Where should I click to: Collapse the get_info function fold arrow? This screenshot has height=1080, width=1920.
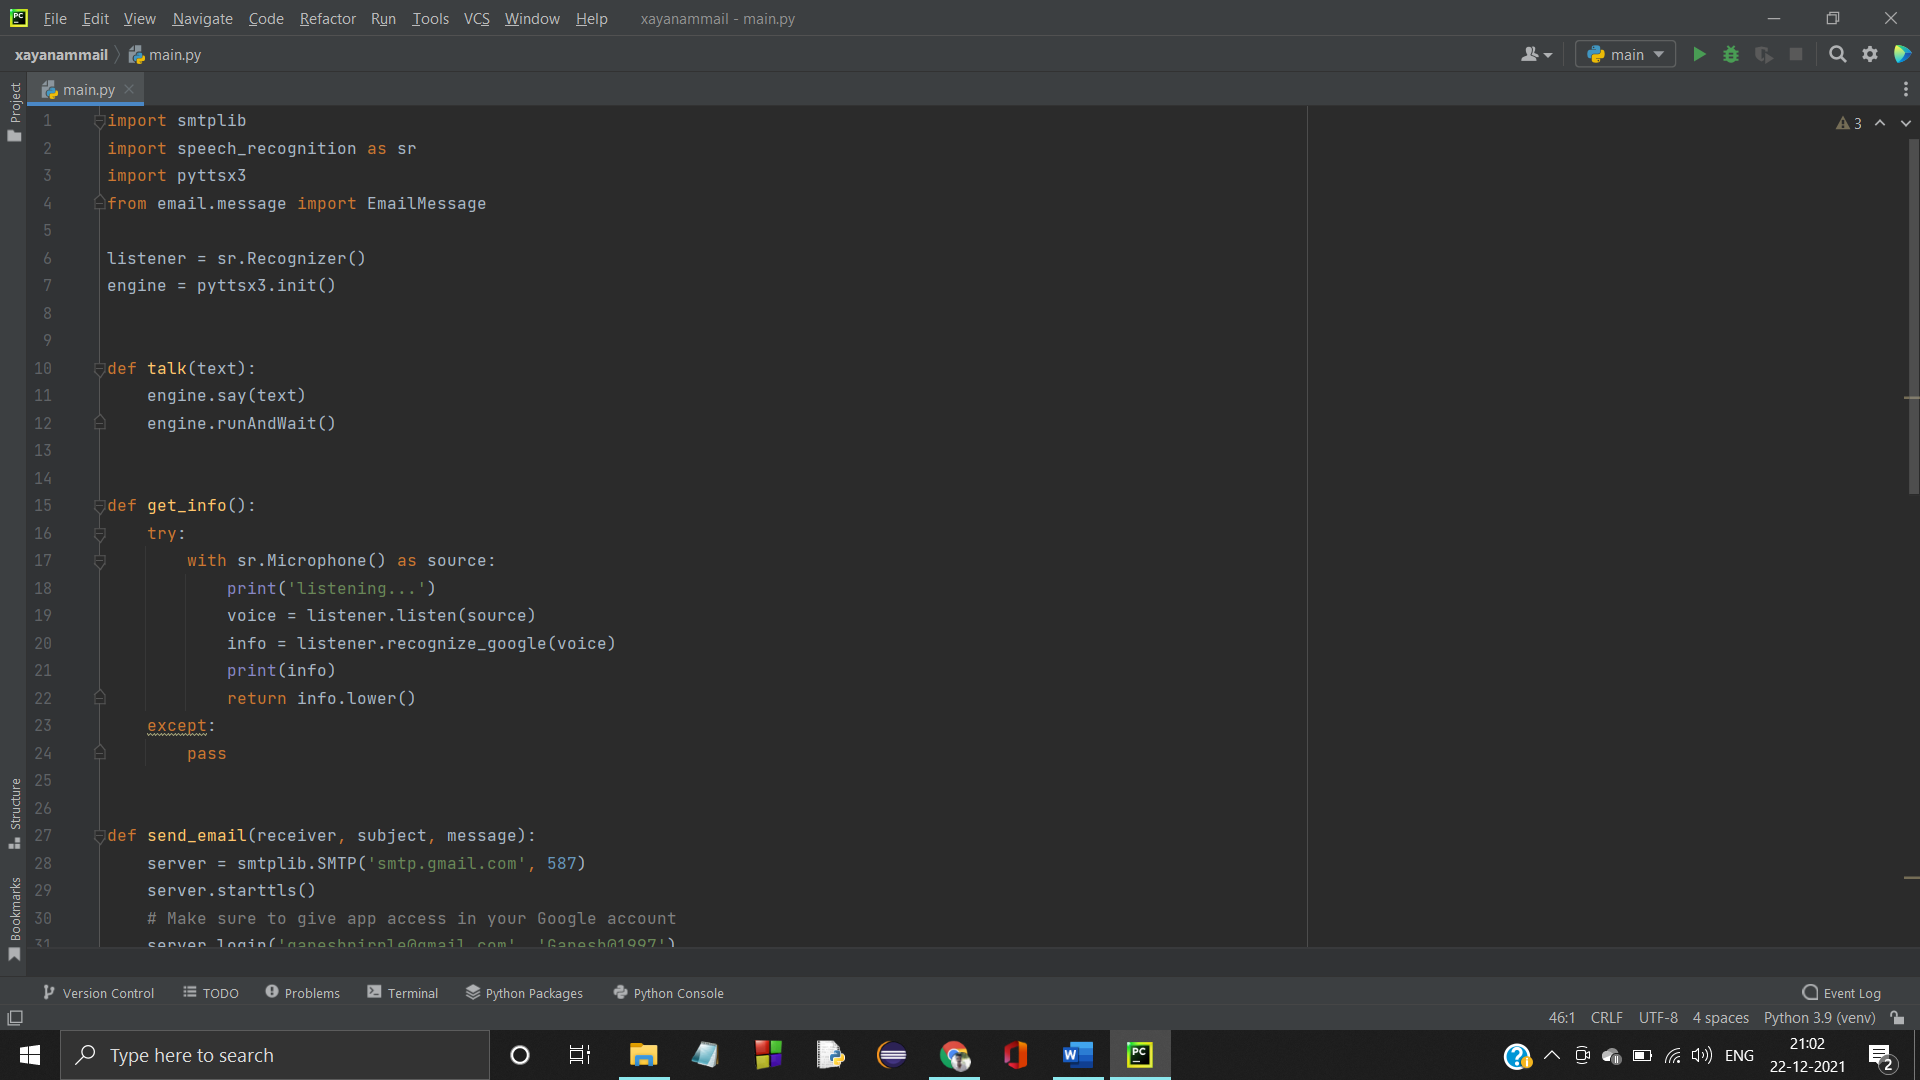pyautogui.click(x=98, y=505)
